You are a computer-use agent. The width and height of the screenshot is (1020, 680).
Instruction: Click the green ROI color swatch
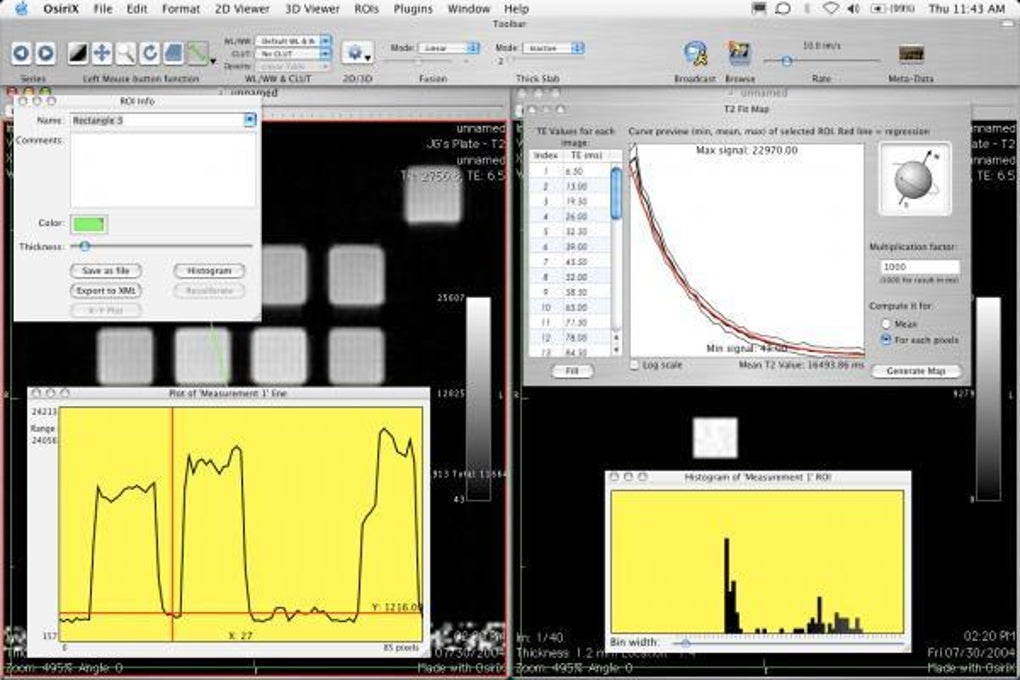pos(88,224)
